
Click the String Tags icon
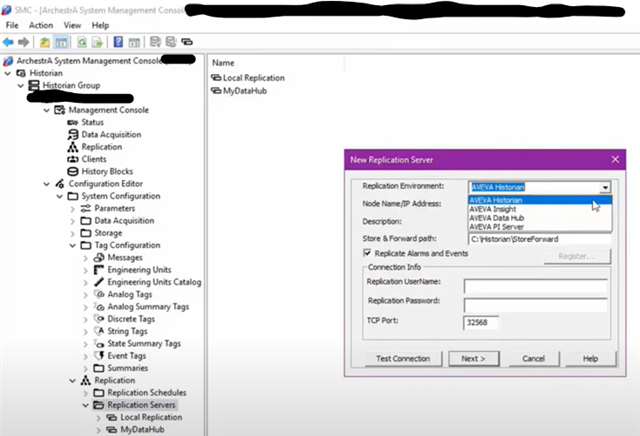(x=99, y=331)
